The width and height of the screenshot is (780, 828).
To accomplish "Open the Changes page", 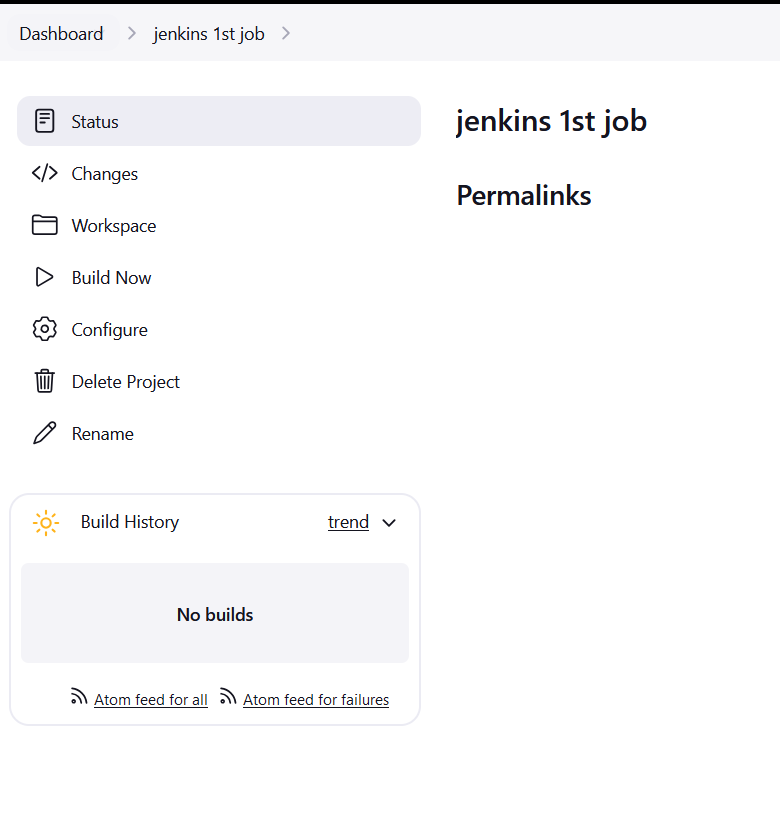I will [219, 173].
